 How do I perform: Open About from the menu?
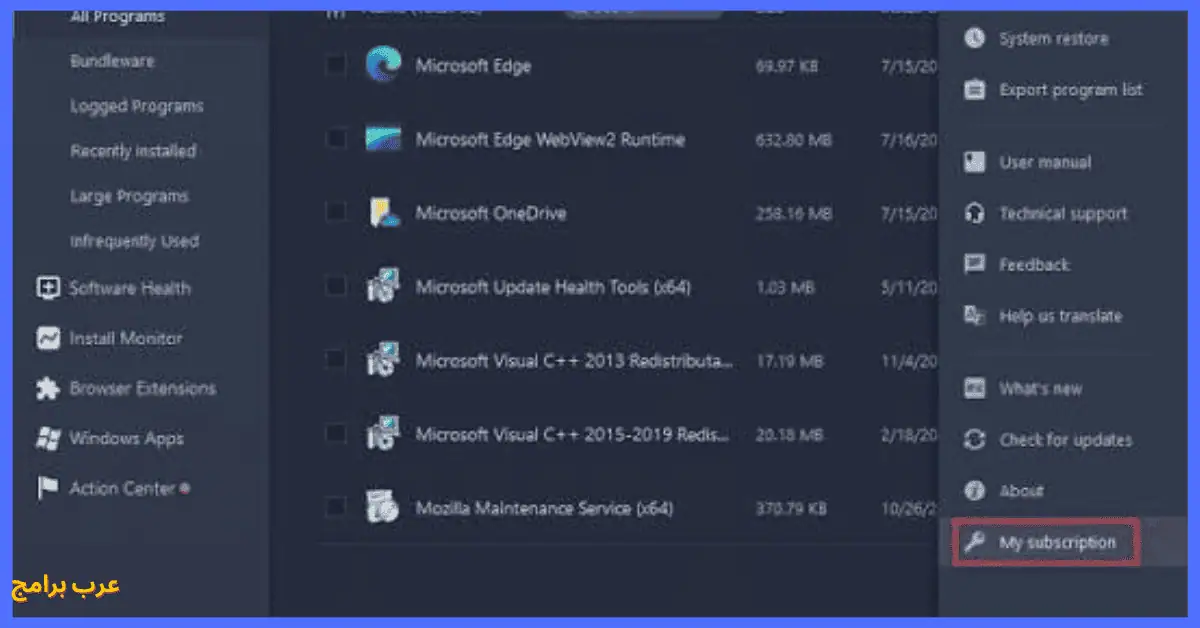coord(1021,491)
